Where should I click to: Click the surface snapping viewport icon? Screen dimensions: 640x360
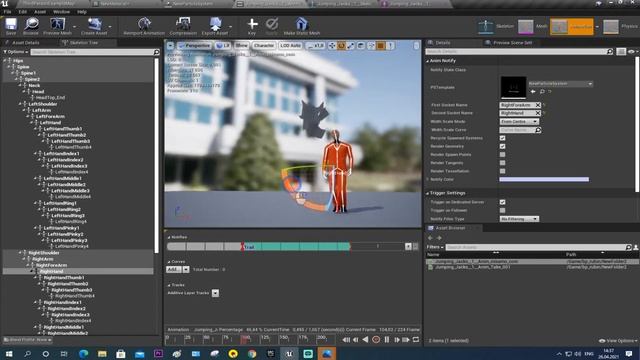[x=371, y=46]
